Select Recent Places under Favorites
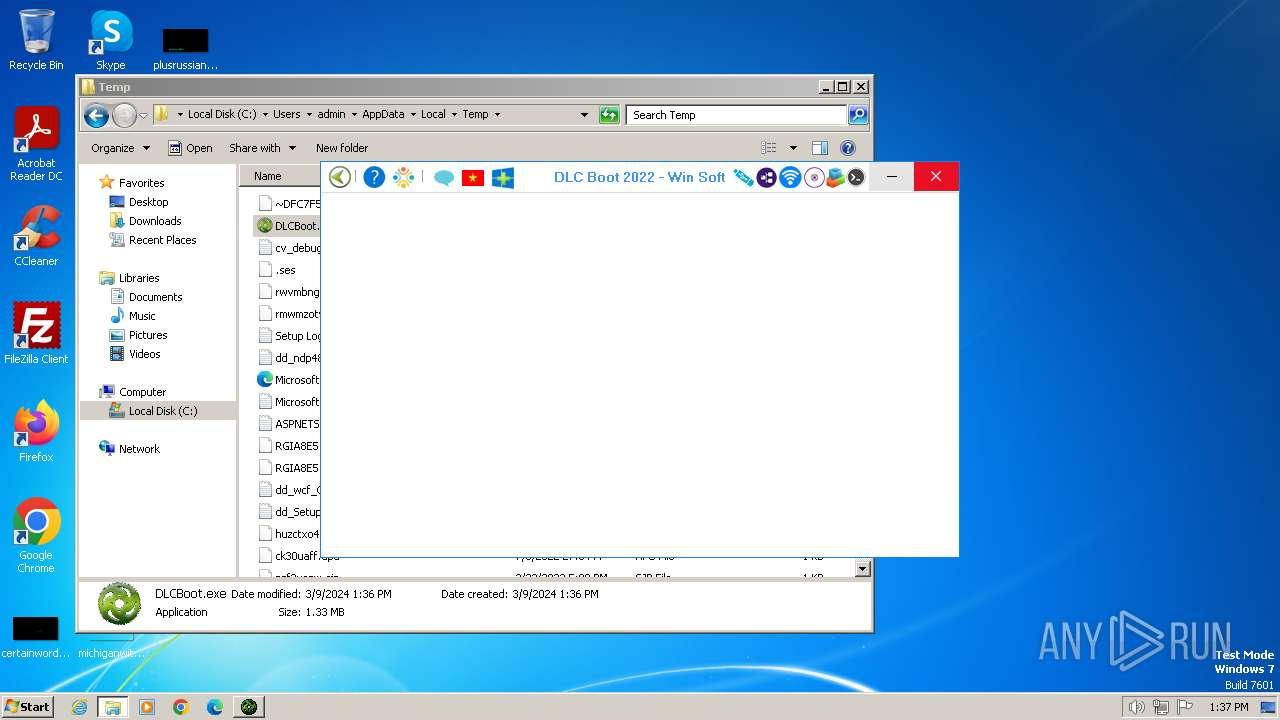The height and width of the screenshot is (720, 1280). 162,240
